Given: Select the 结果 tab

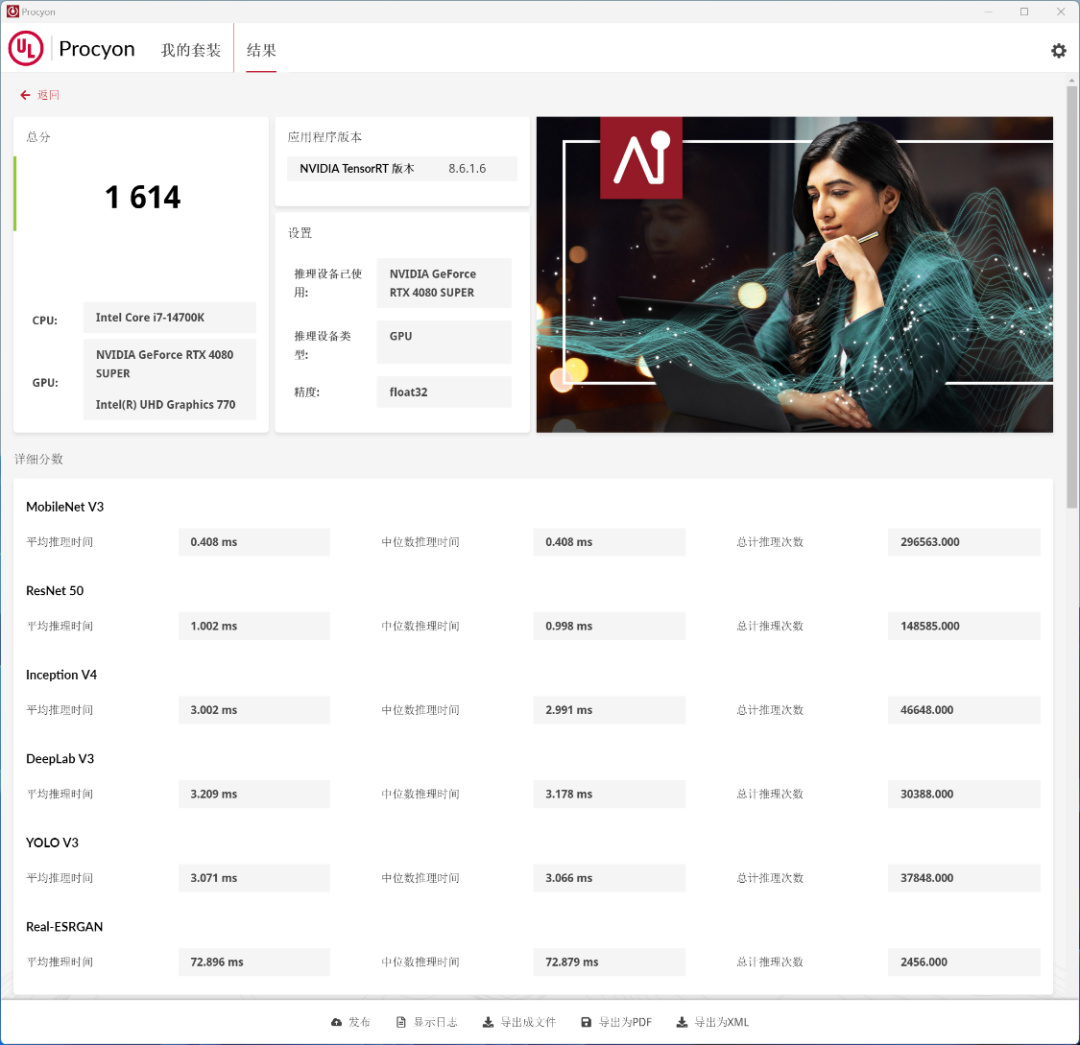Looking at the screenshot, I should [261, 50].
